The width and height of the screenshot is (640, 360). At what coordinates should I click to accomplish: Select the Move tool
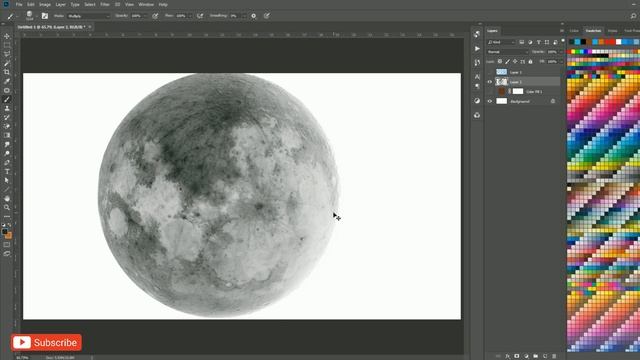(7, 36)
